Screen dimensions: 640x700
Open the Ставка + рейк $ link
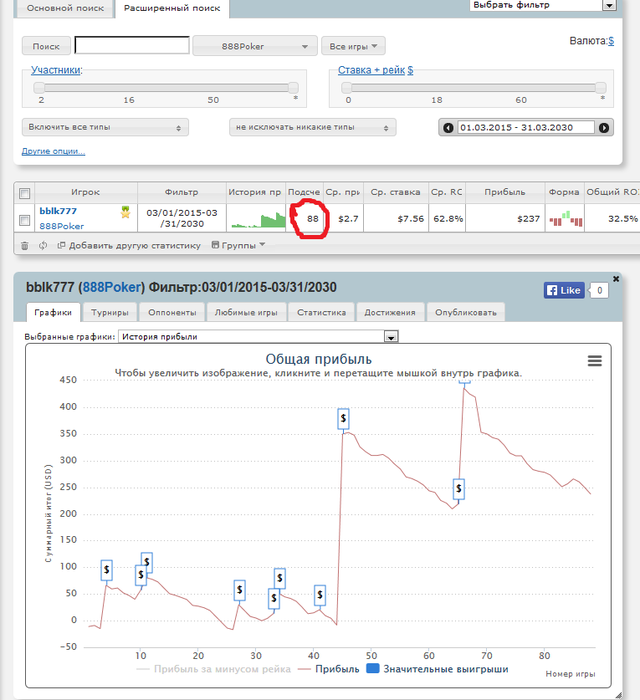point(375,70)
